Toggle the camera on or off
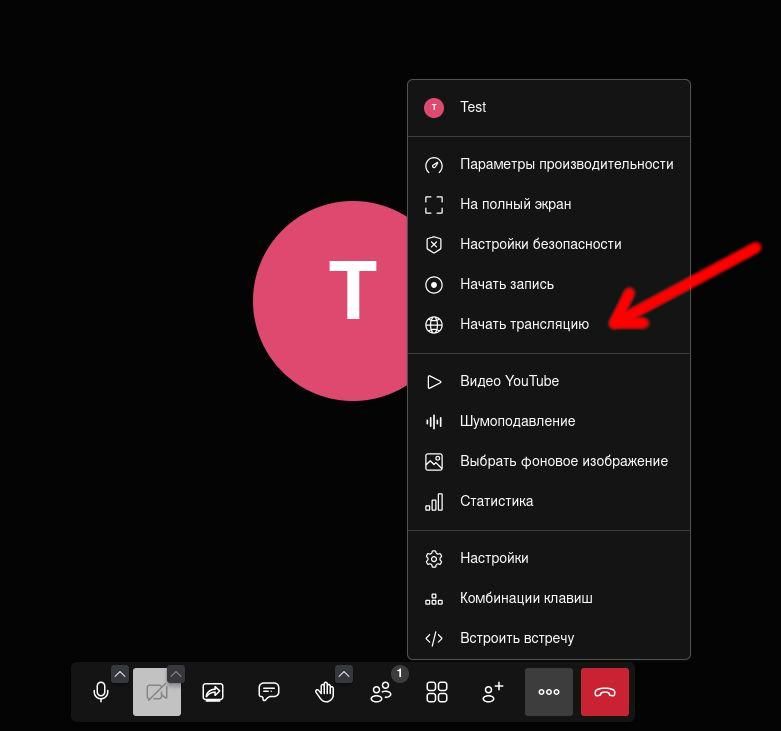Viewport: 781px width, 731px height. point(156,692)
